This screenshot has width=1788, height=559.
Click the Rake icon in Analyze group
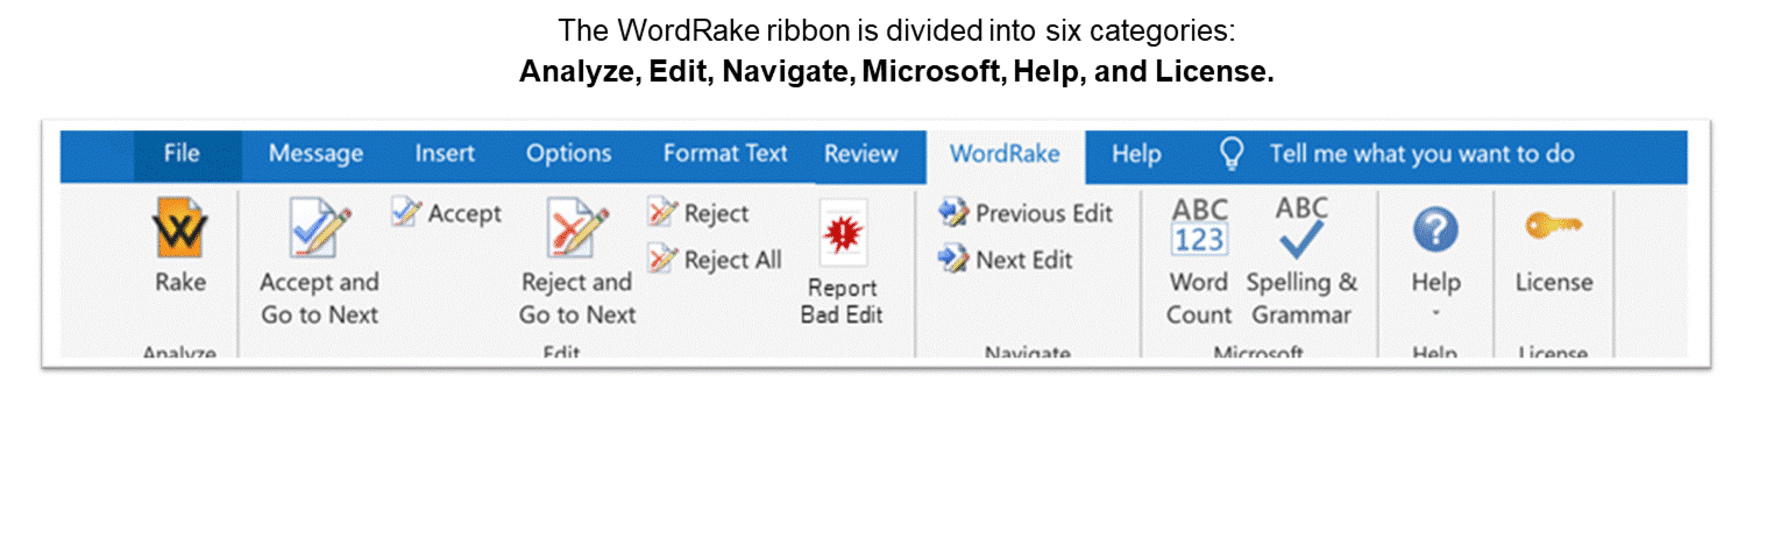[x=180, y=228]
